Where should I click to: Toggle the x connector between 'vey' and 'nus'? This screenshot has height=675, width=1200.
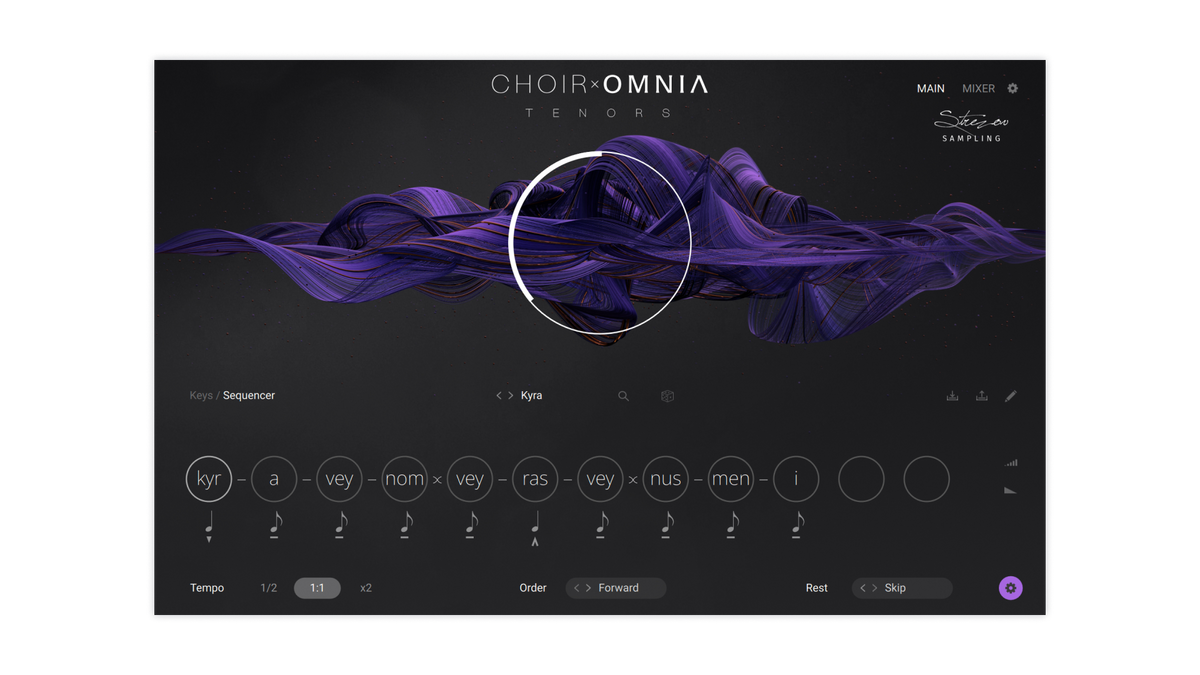pyautogui.click(x=633, y=480)
